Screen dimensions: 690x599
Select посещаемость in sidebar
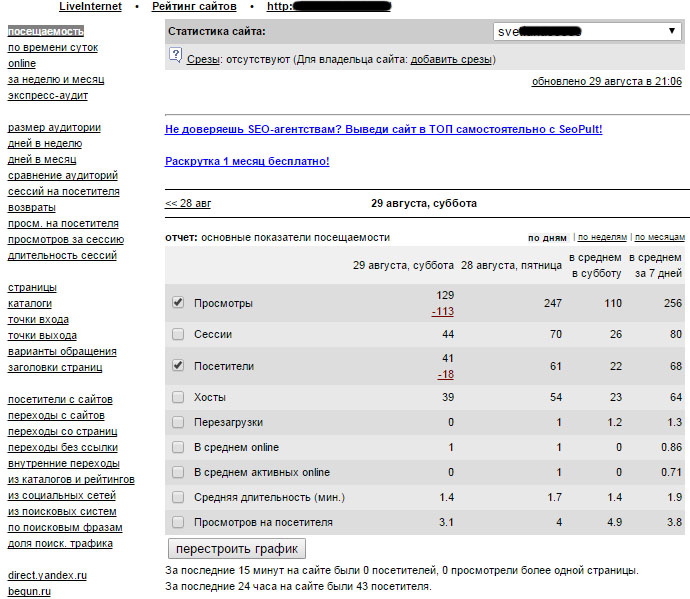pyautogui.click(x=46, y=31)
